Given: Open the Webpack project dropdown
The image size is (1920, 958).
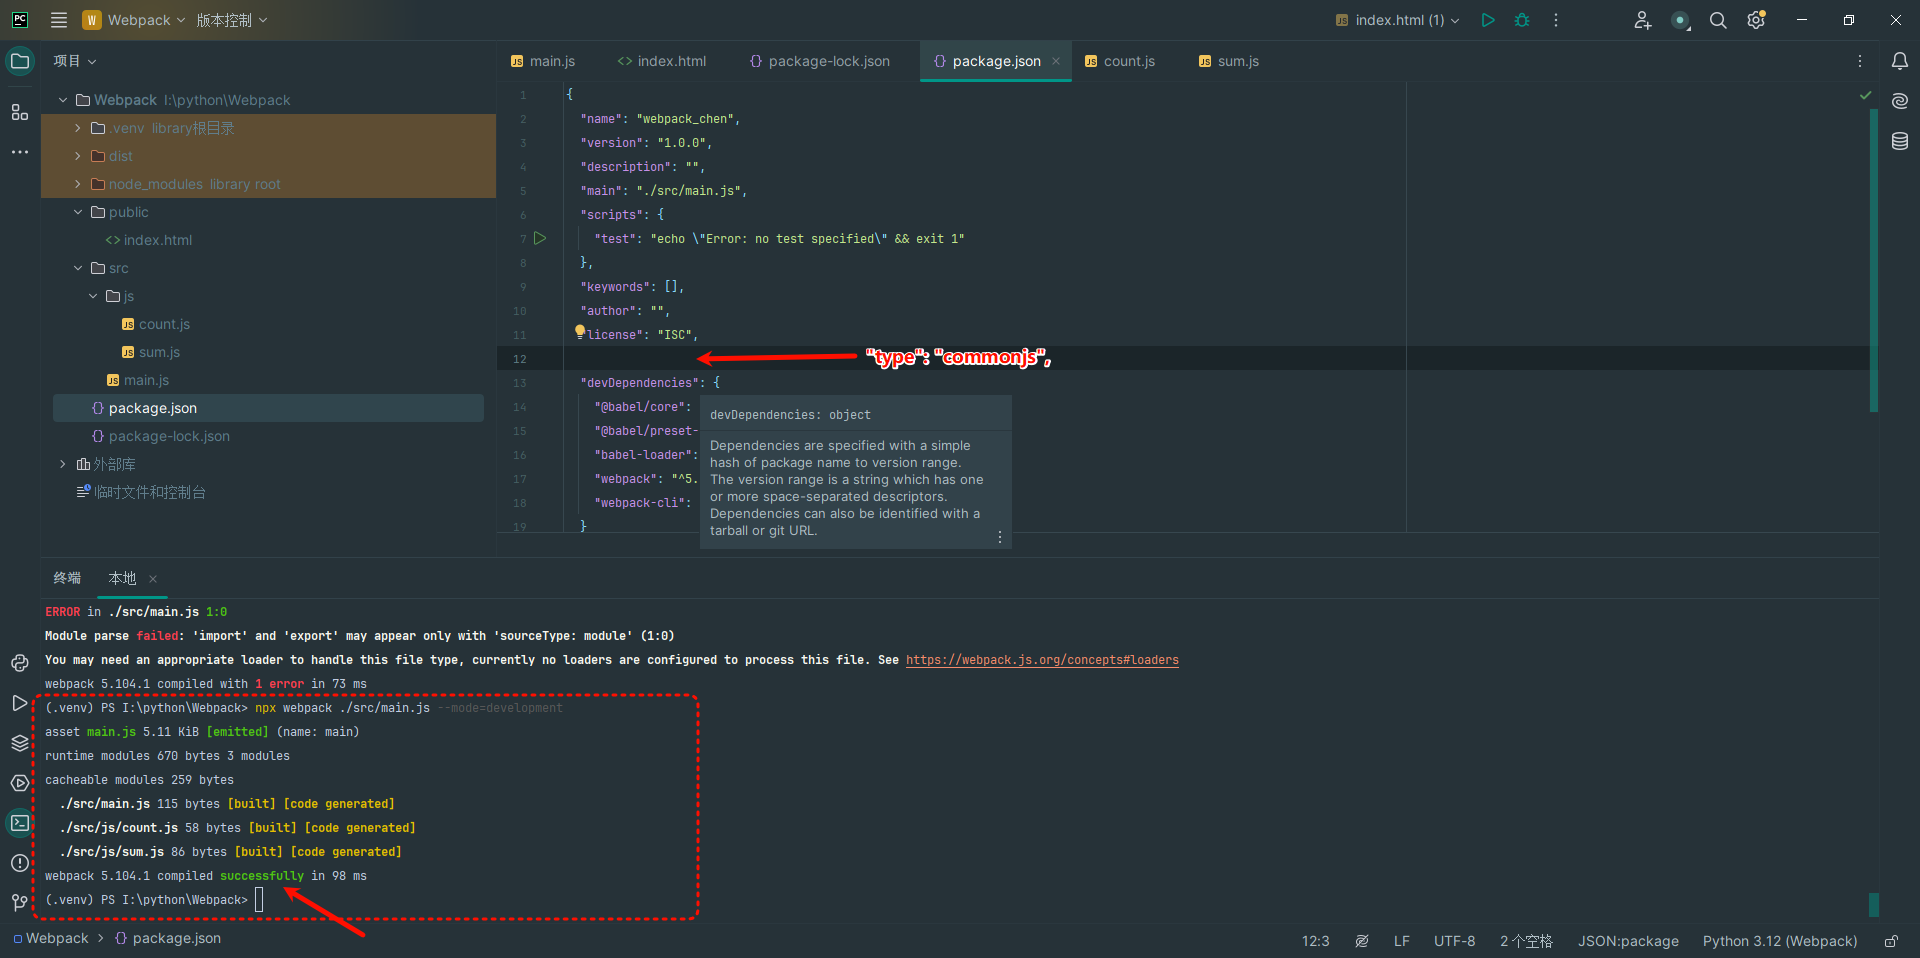Looking at the screenshot, I should 134,20.
